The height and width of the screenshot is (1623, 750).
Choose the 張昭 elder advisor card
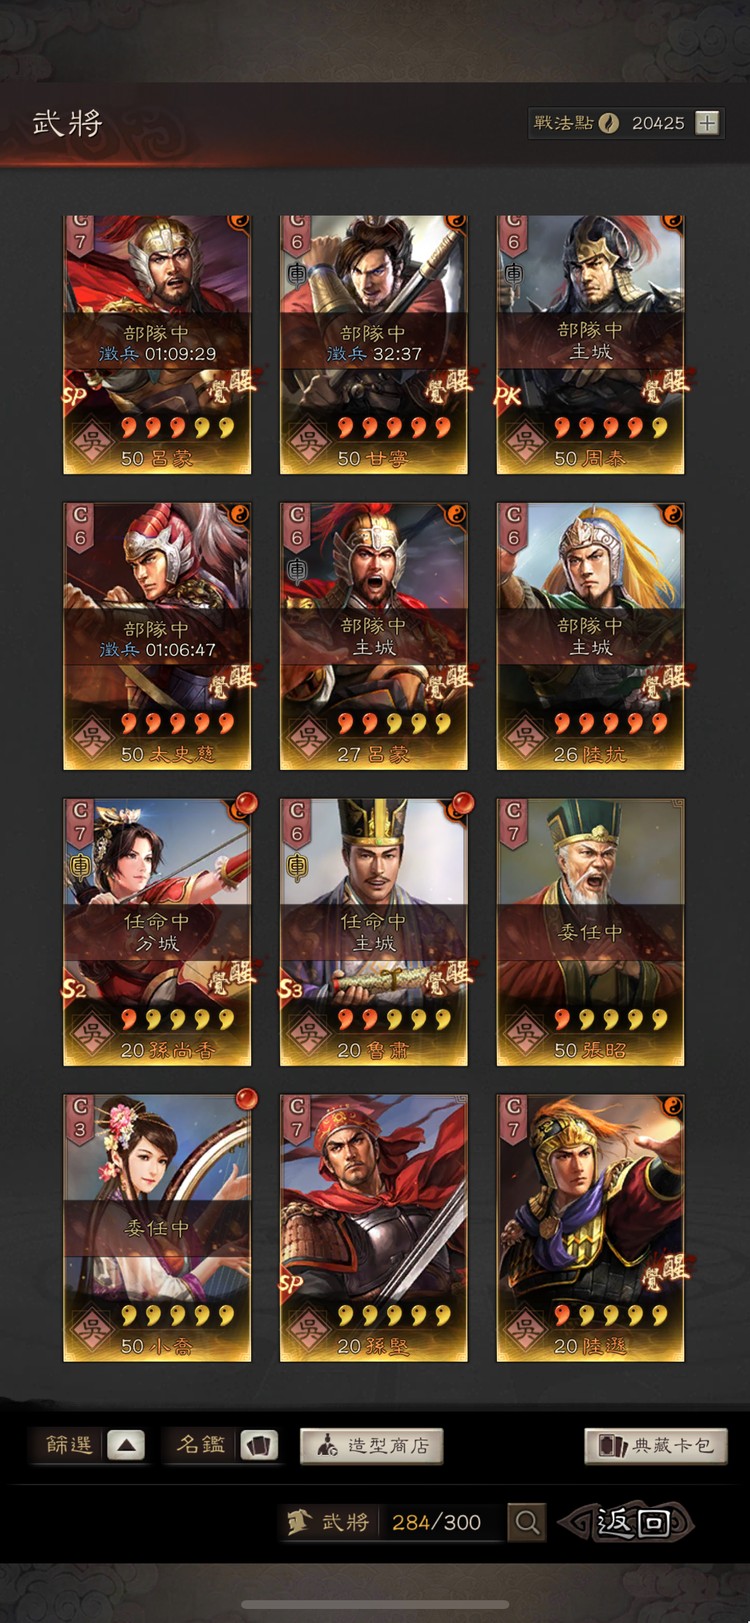[590, 932]
